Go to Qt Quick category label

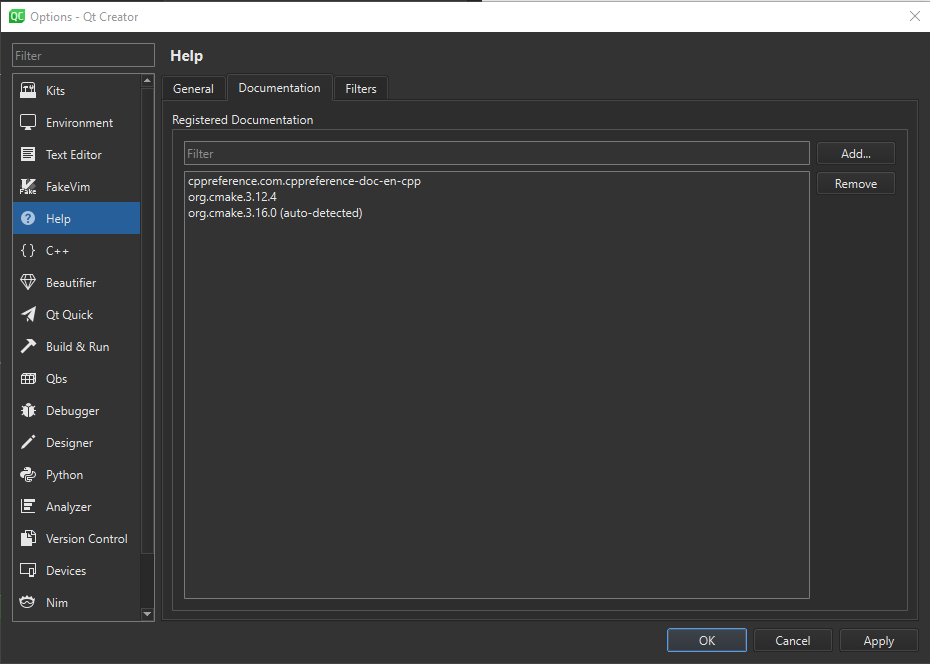[69, 314]
